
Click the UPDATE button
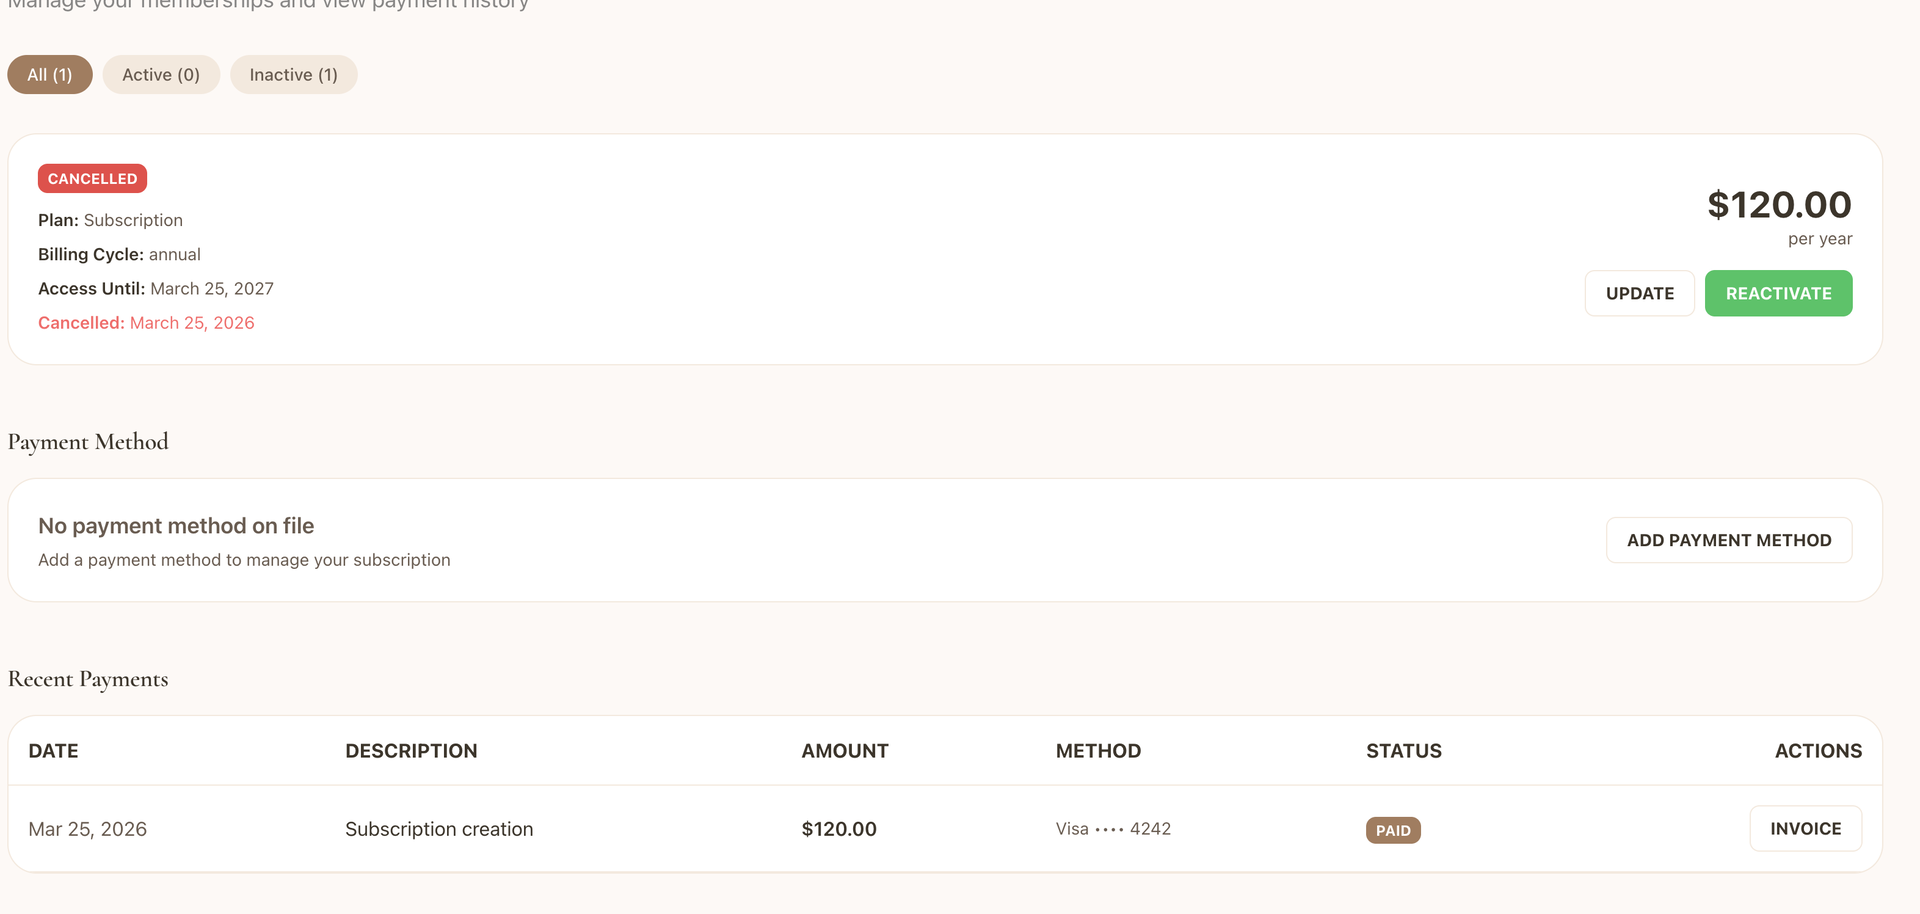(1639, 293)
